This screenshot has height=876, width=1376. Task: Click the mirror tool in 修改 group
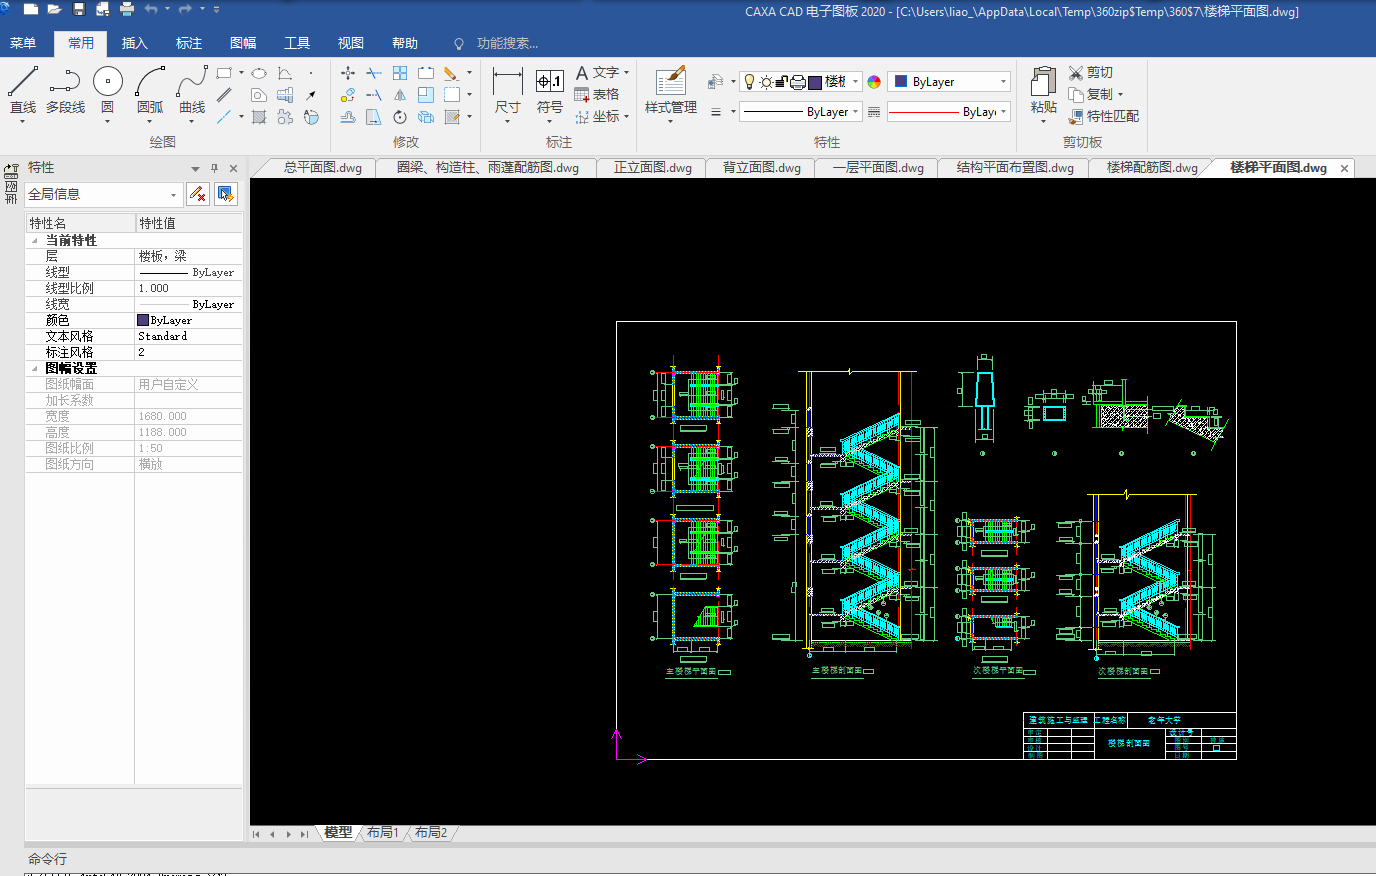tap(400, 95)
